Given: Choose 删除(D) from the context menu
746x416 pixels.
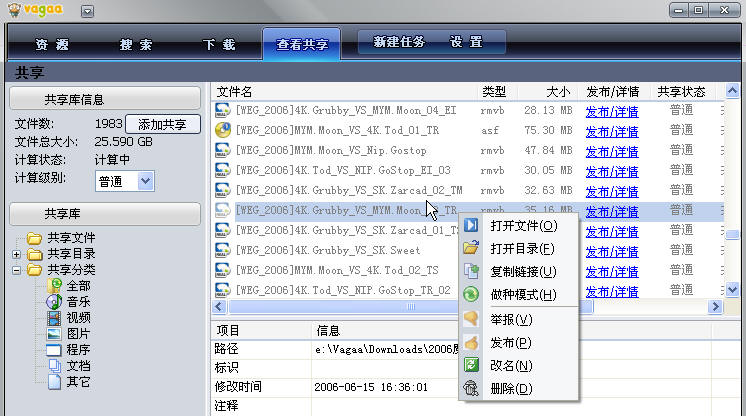Looking at the screenshot, I should tap(510, 388).
